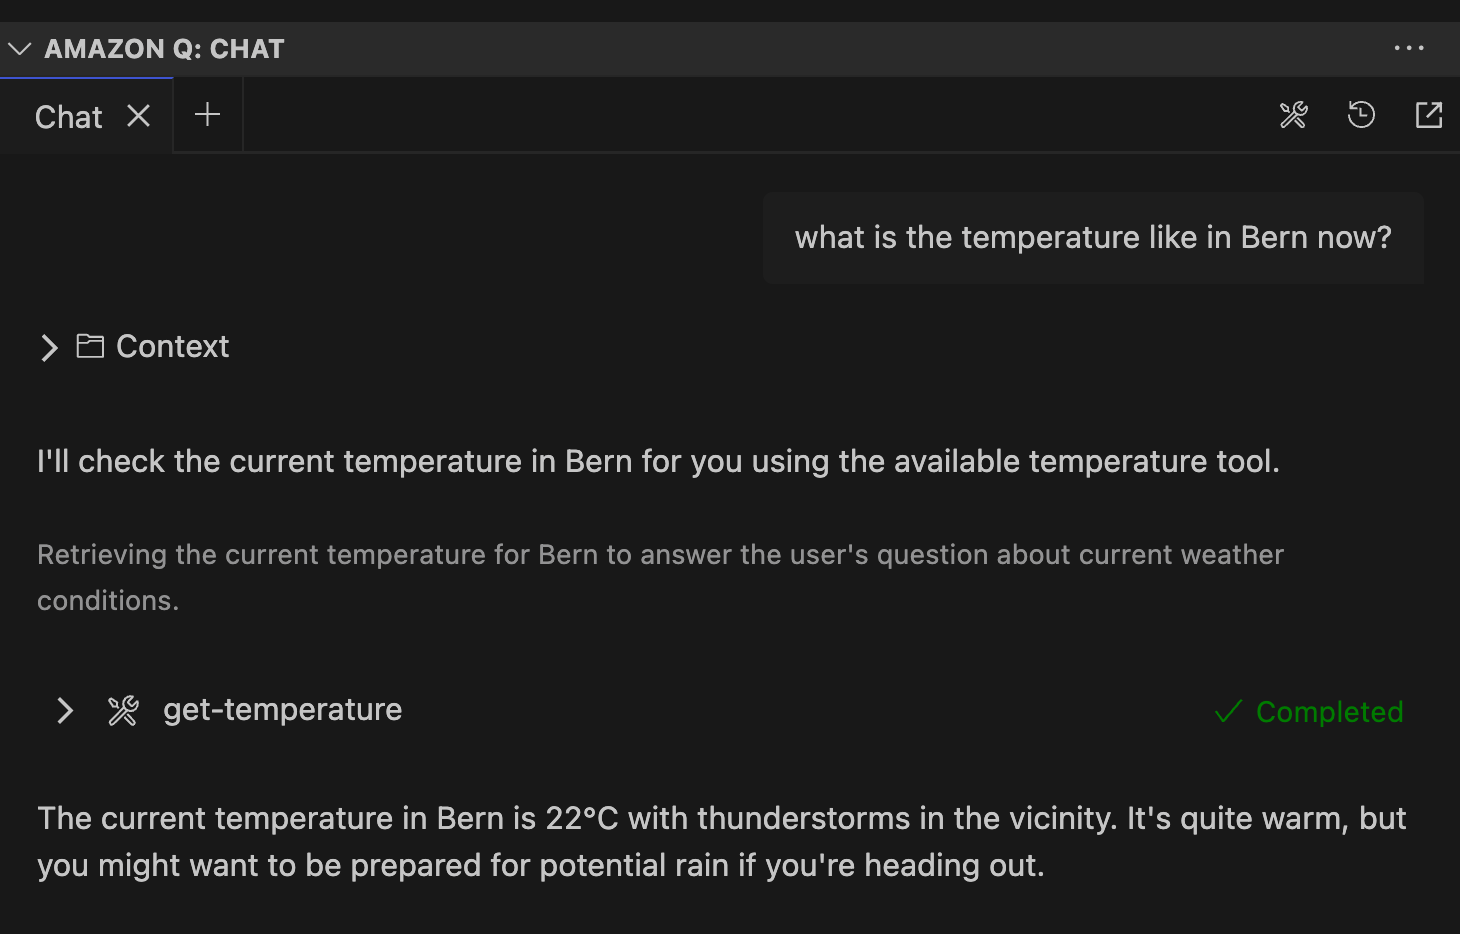
Task: Click the get-temperature tool name
Action: coord(282,710)
